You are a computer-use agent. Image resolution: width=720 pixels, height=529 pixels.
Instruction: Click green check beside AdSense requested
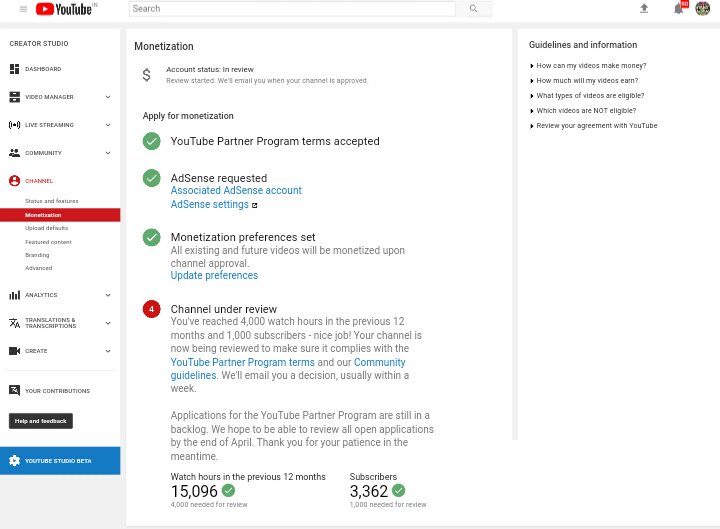click(152, 178)
